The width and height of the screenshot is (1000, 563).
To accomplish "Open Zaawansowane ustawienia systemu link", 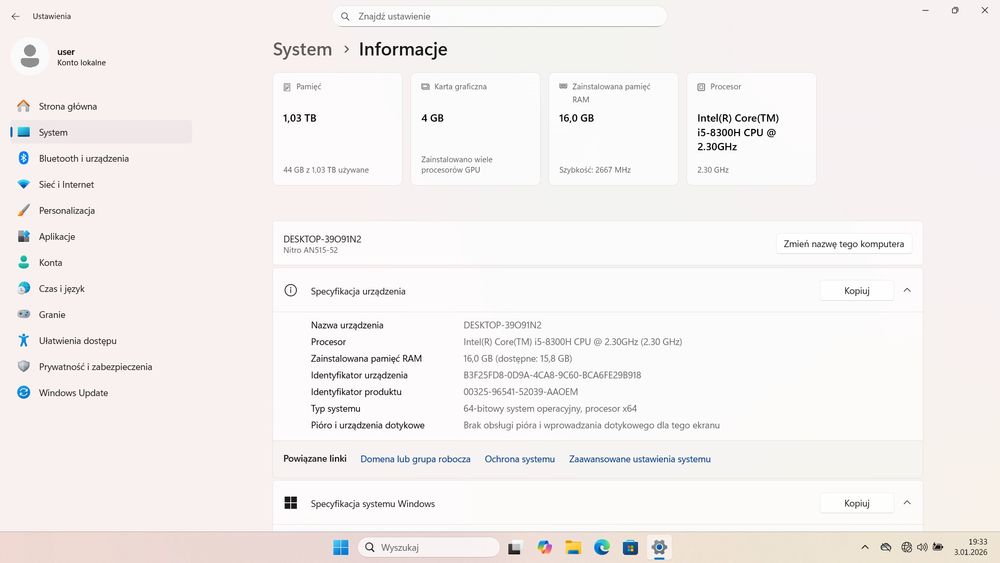I will (x=640, y=459).
